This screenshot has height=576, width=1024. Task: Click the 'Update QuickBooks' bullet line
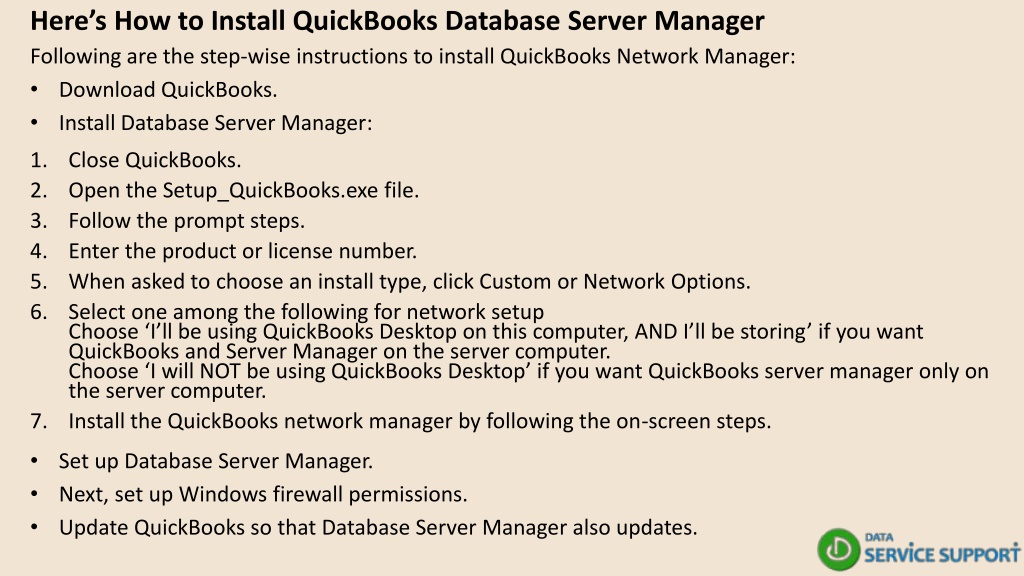click(378, 528)
